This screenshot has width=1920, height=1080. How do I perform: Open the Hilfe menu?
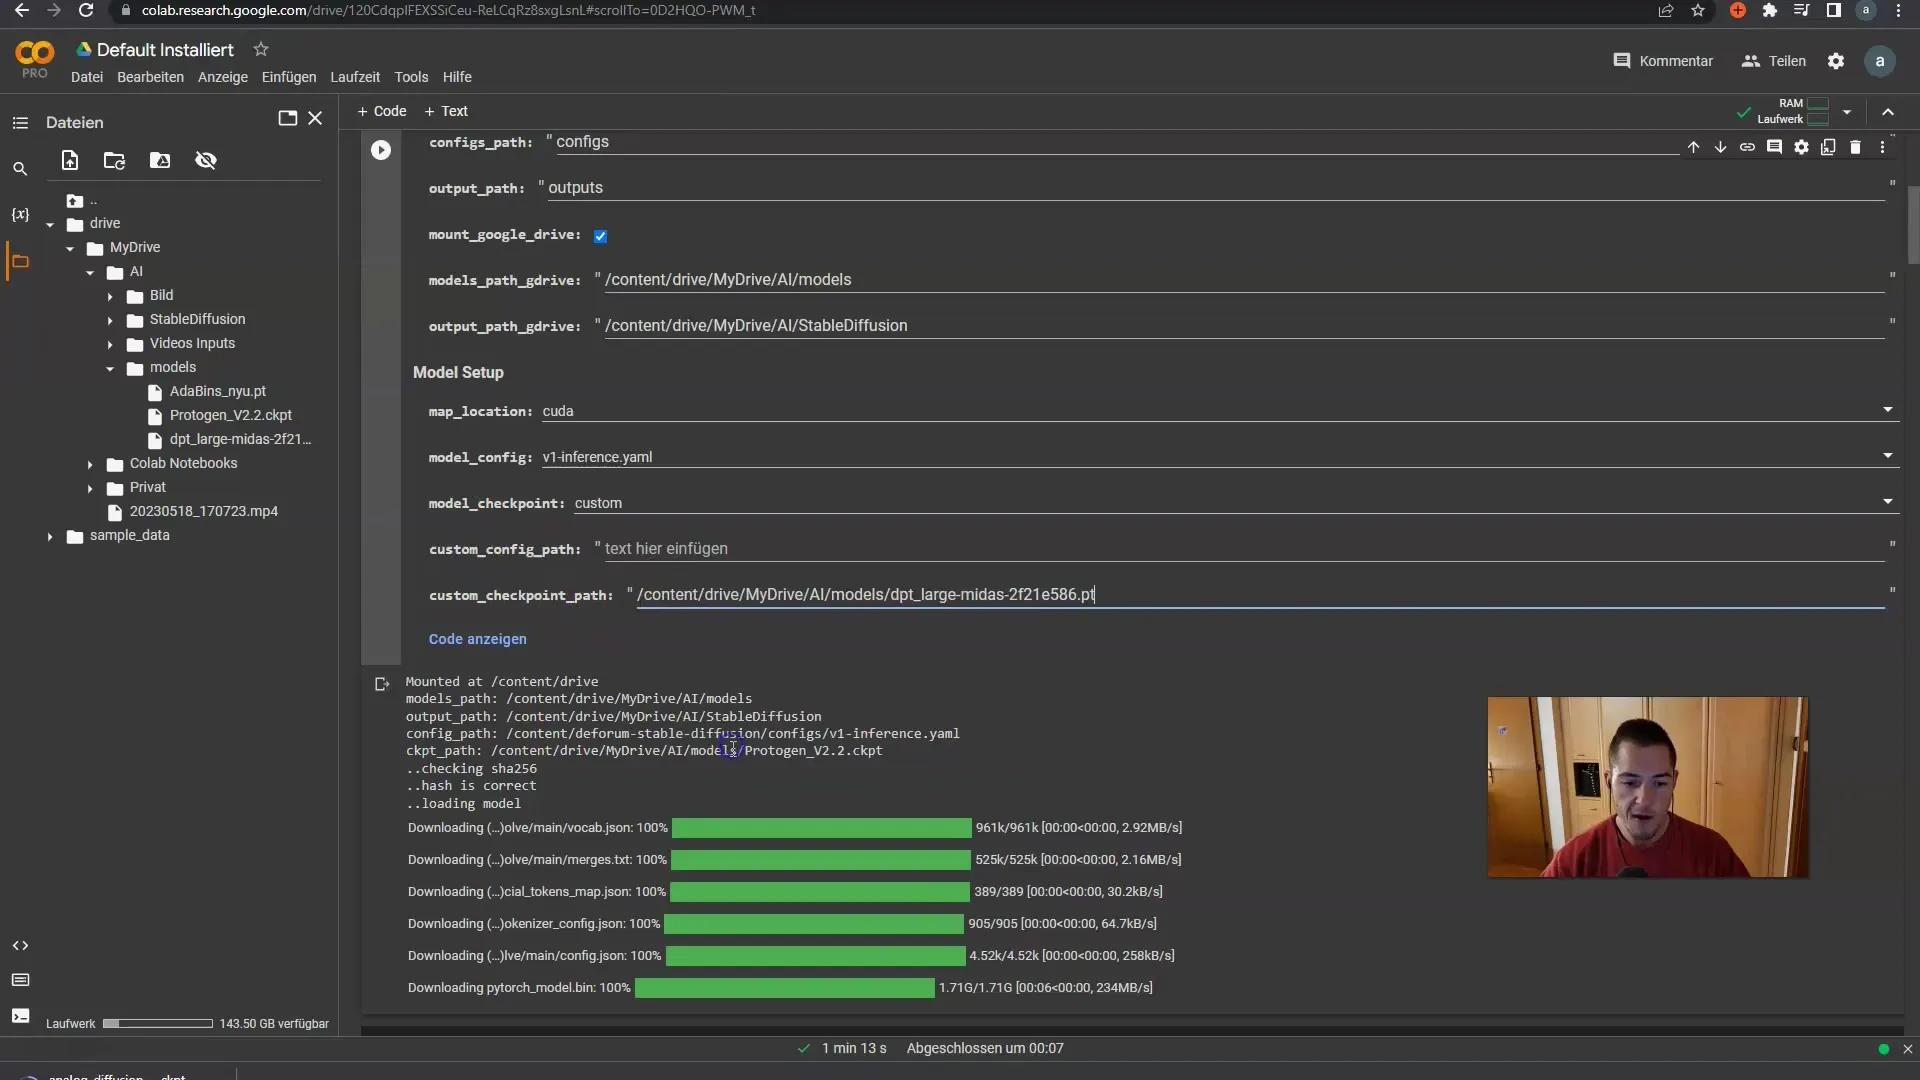click(457, 77)
